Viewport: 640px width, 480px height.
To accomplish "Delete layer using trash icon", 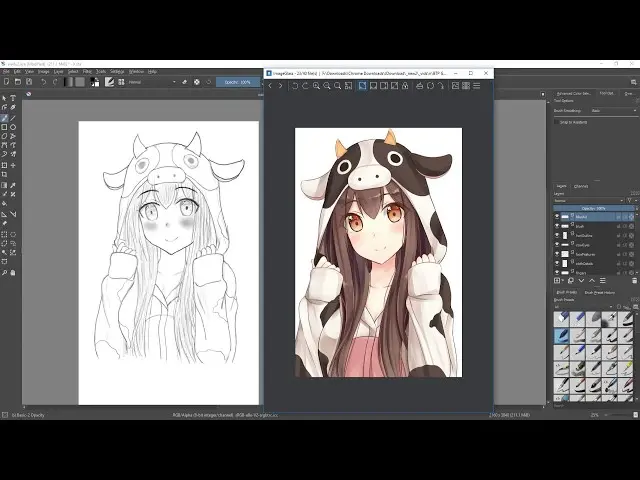I will coord(634,280).
